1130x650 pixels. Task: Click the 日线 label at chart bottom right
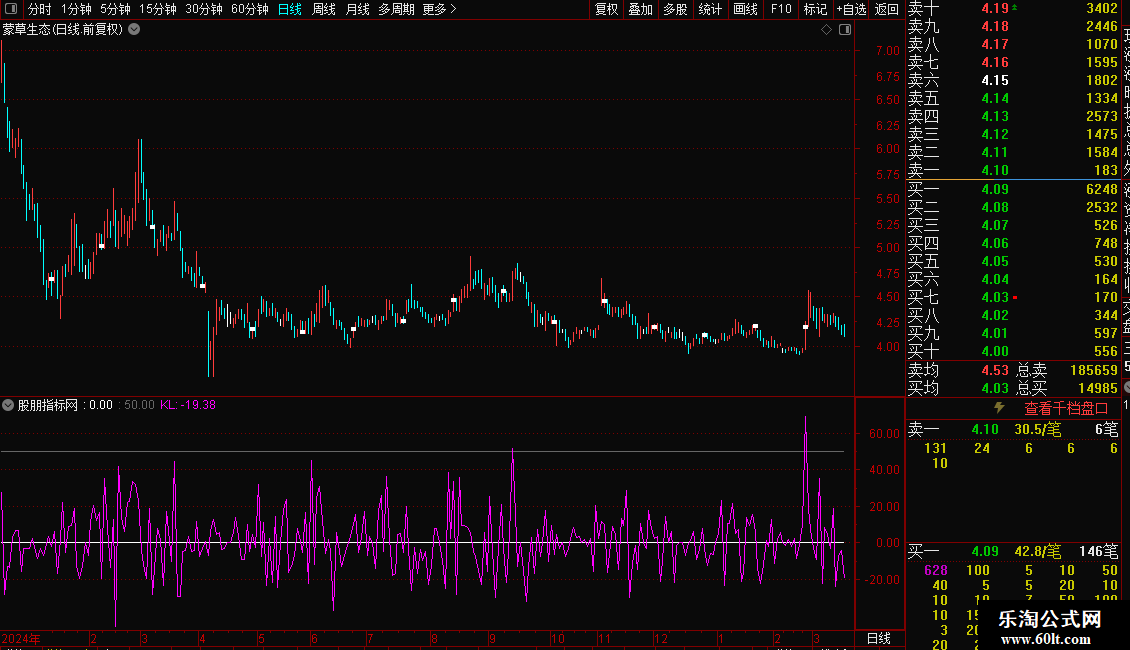(878, 638)
